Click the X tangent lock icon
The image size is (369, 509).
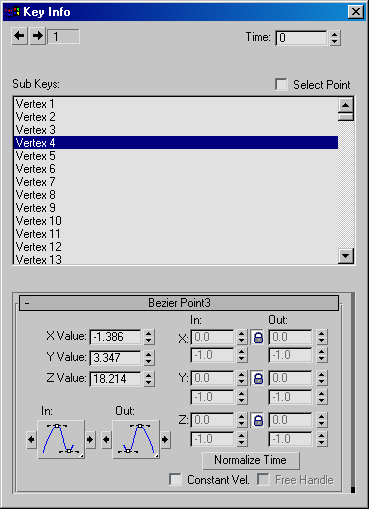258,337
